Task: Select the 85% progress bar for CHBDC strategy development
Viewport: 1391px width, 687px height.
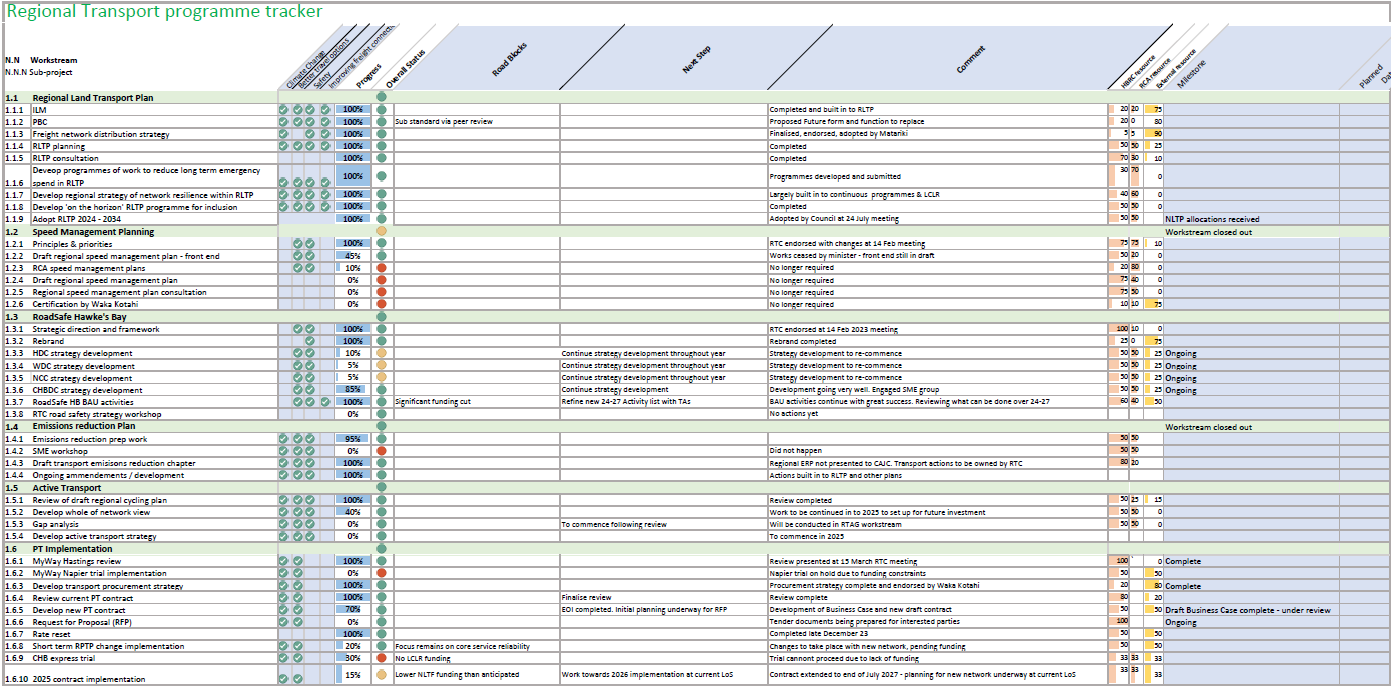Action: pos(352,390)
